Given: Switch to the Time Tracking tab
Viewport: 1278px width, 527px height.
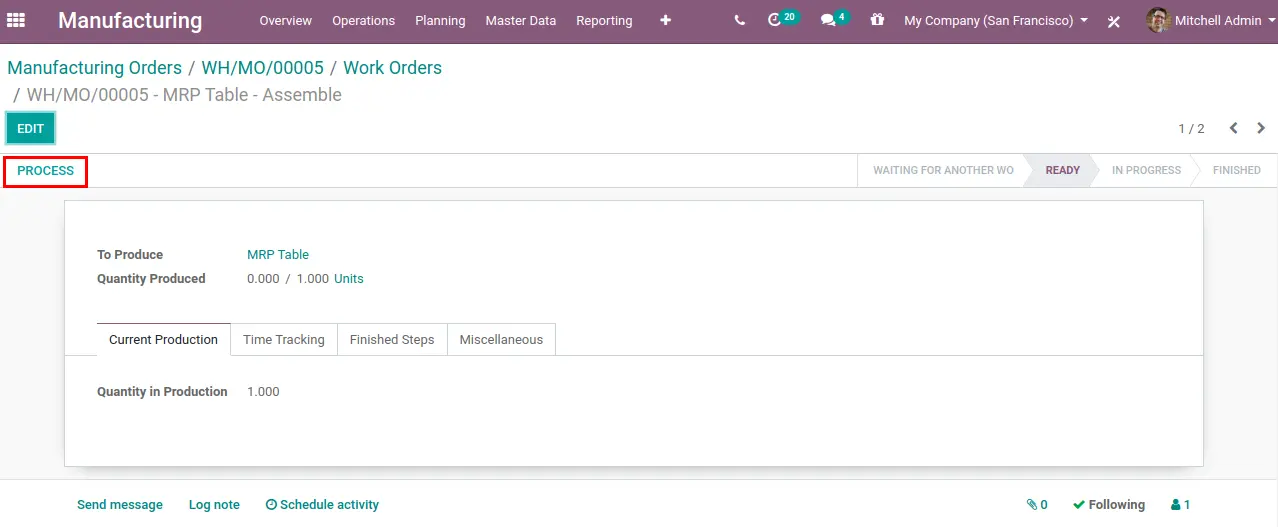Looking at the screenshot, I should click(284, 339).
